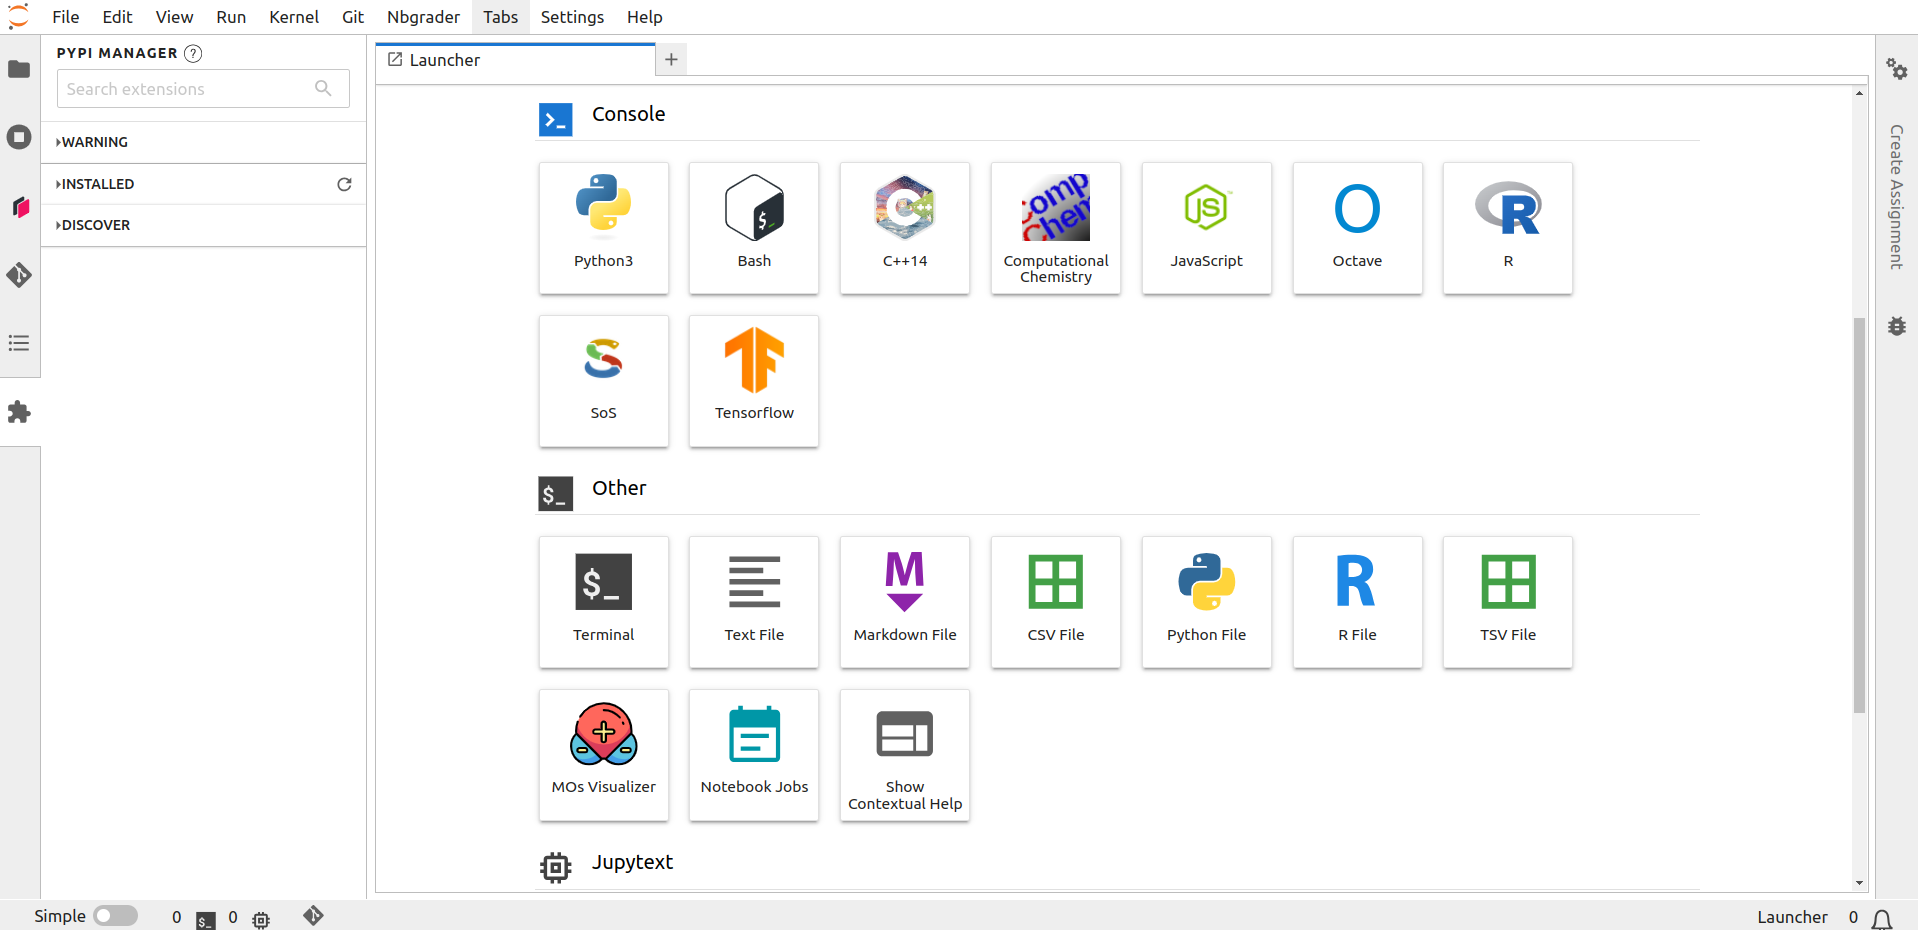Click the launcher vertical scrollbar
Image resolution: width=1918 pixels, height=930 pixels.
[1859, 514]
